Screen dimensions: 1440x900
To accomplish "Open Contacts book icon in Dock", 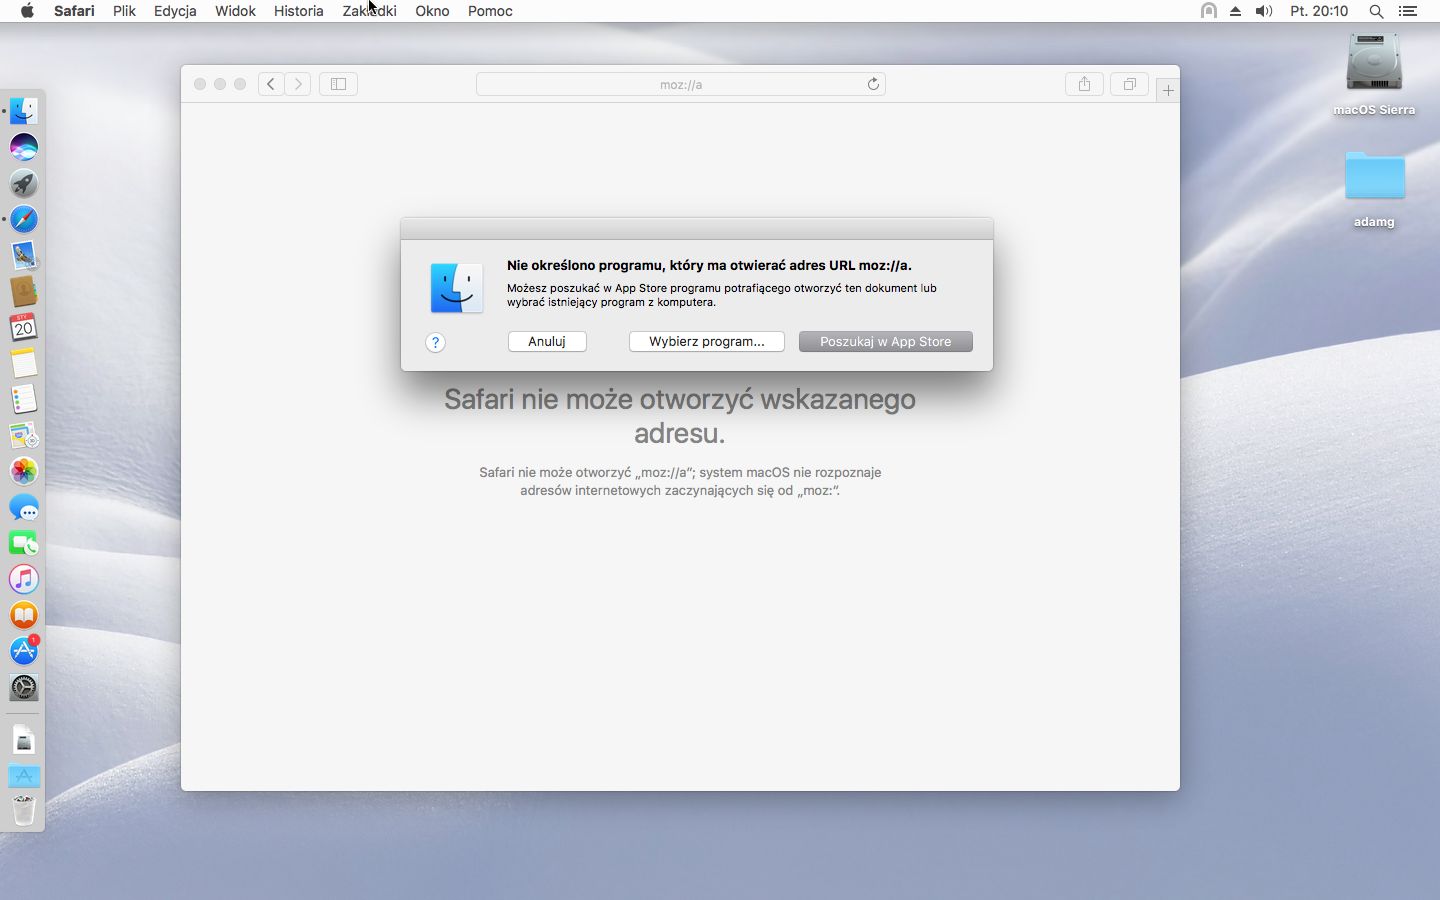I will 24,291.
